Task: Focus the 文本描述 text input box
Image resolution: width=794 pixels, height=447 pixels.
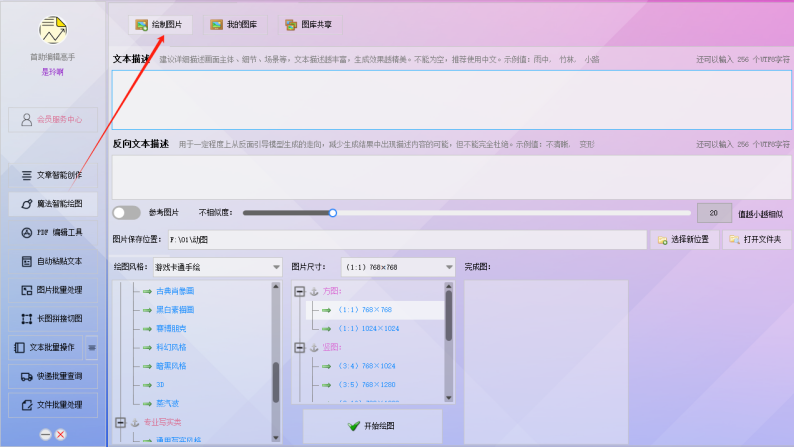Action: (452, 100)
